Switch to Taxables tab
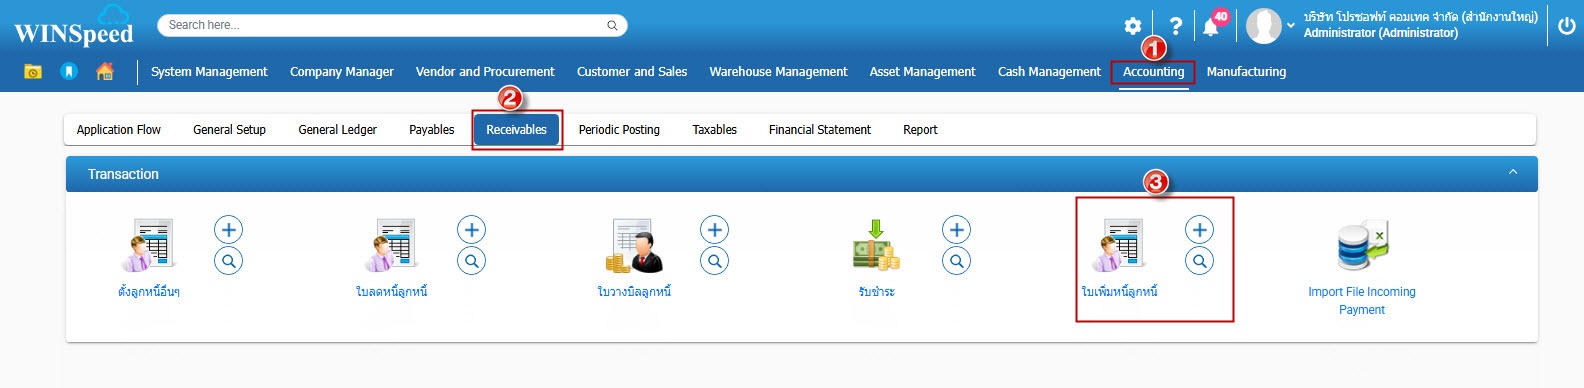 [x=715, y=130]
